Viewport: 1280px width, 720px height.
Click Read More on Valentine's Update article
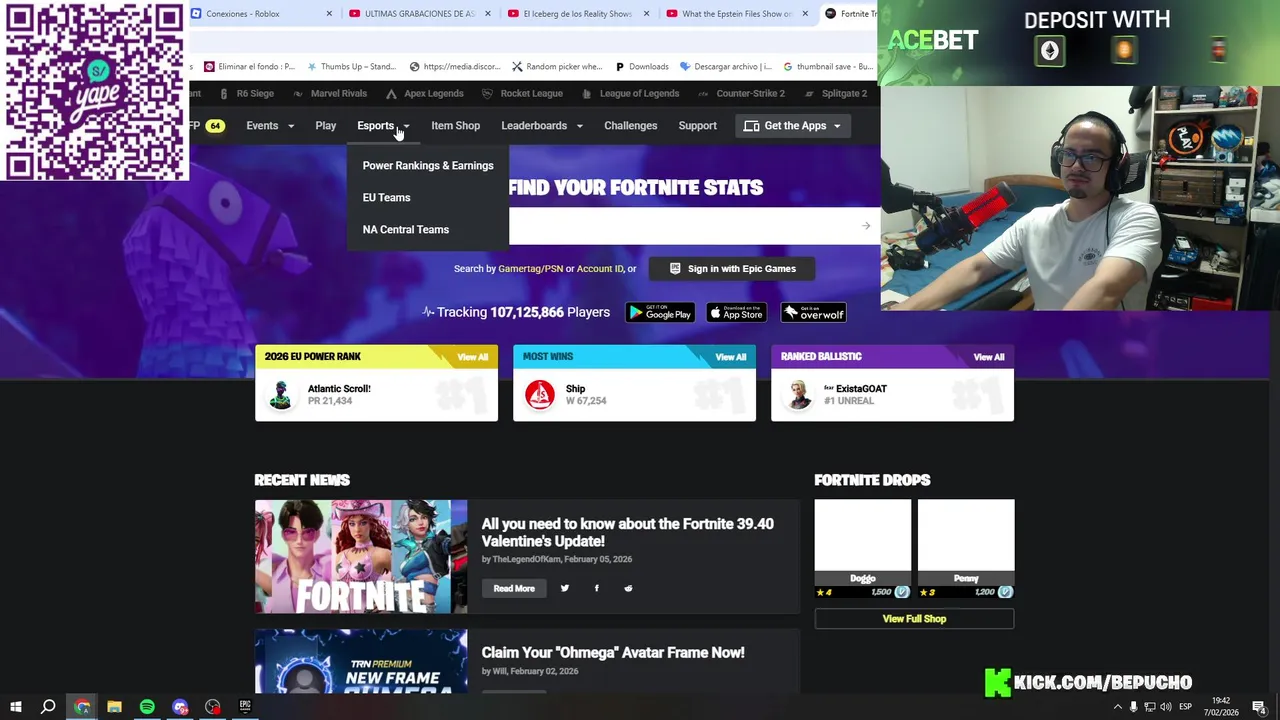point(514,589)
